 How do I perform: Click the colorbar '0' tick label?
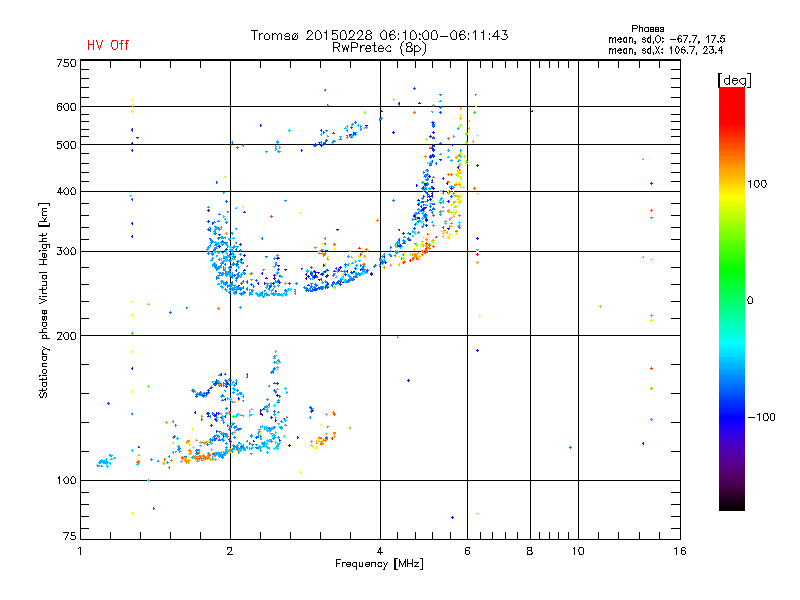(750, 300)
